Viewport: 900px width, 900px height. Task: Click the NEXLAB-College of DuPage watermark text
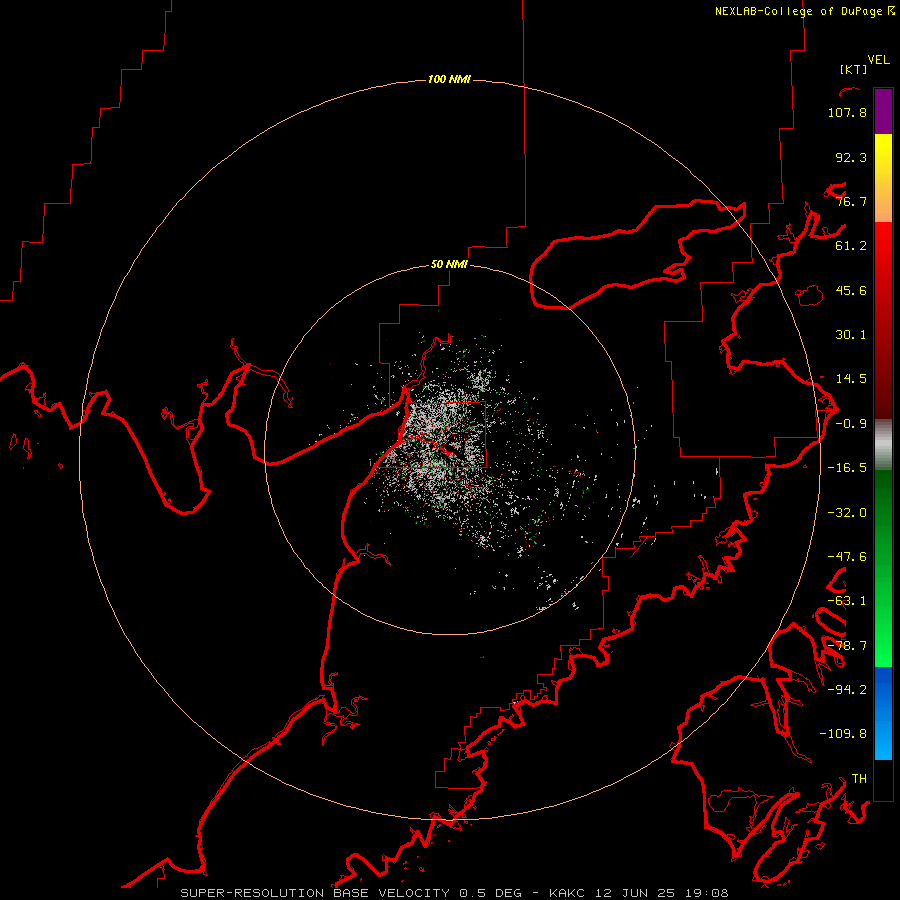click(805, 11)
